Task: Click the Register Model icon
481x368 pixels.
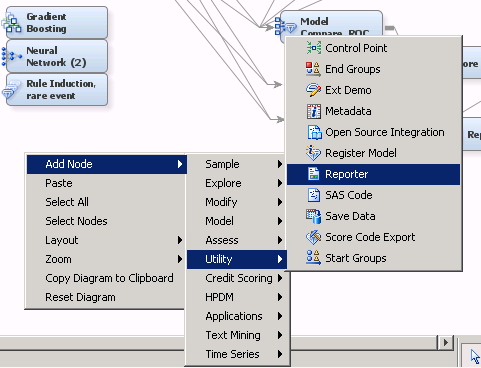Action: click(x=313, y=153)
